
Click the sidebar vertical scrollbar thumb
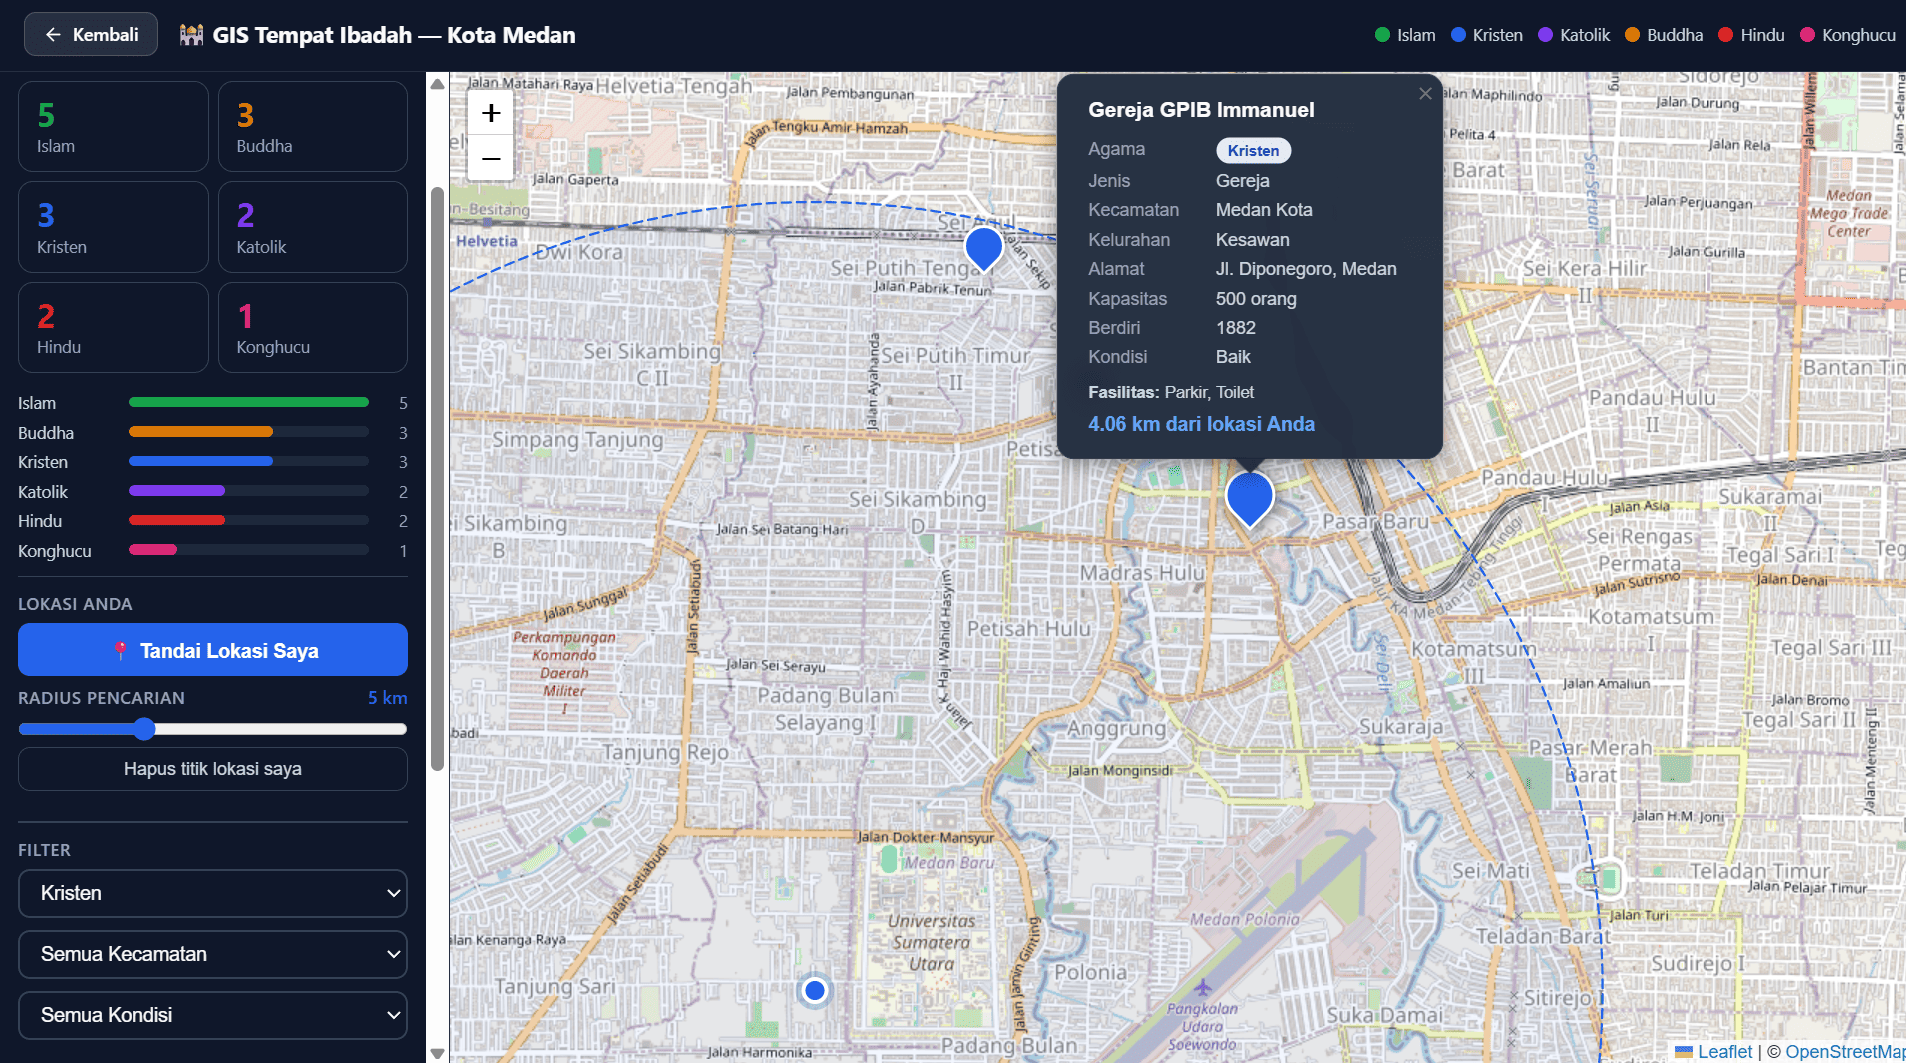point(437,479)
